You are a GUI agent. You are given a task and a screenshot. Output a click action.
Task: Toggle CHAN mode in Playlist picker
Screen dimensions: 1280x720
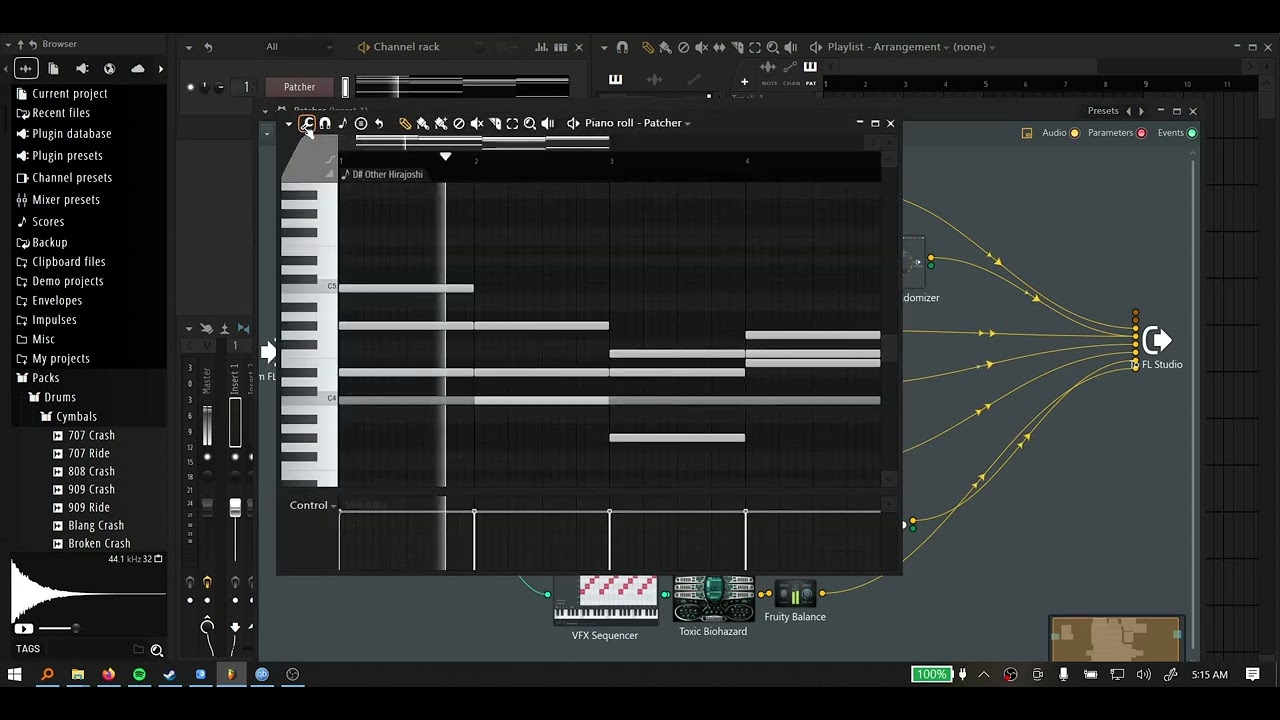coord(791,82)
